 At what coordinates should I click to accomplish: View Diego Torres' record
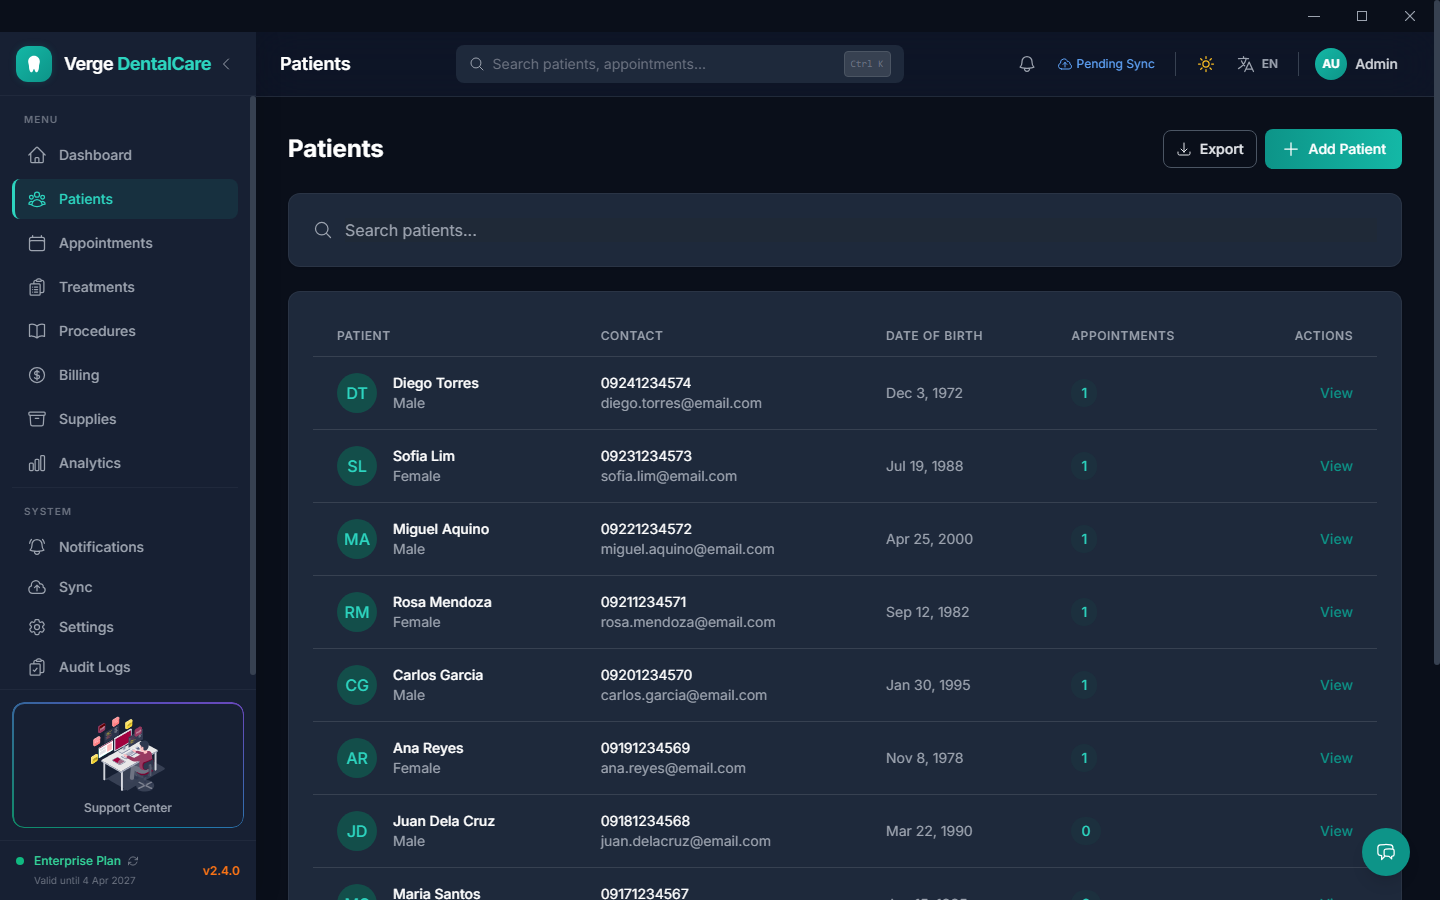point(1336,393)
